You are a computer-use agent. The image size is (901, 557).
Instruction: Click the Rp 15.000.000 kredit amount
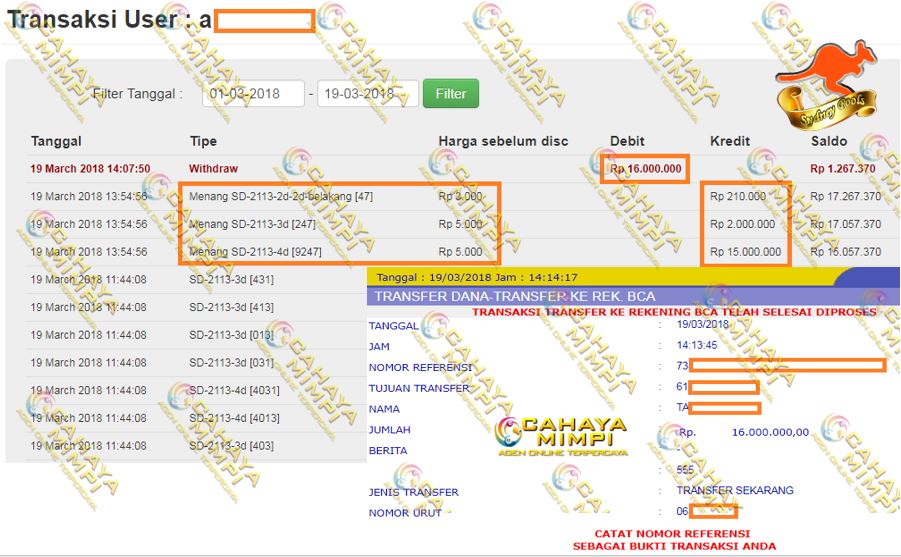pyautogui.click(x=746, y=252)
